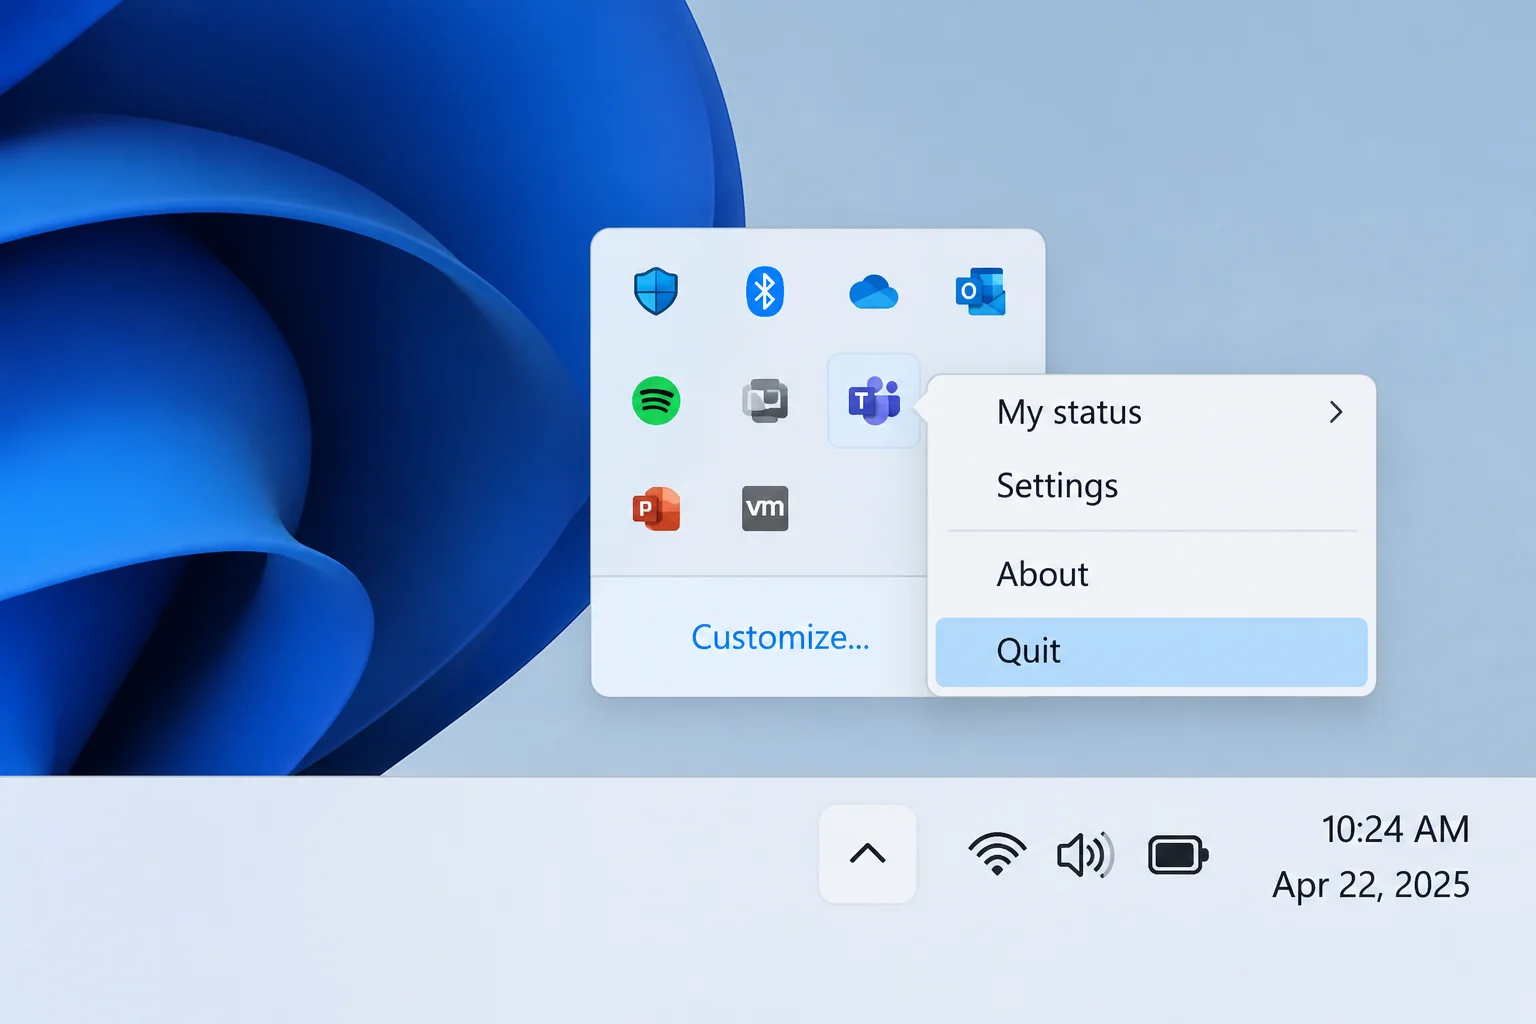
Task: Choose Settings in the Teams menu
Action: (x=1152, y=486)
